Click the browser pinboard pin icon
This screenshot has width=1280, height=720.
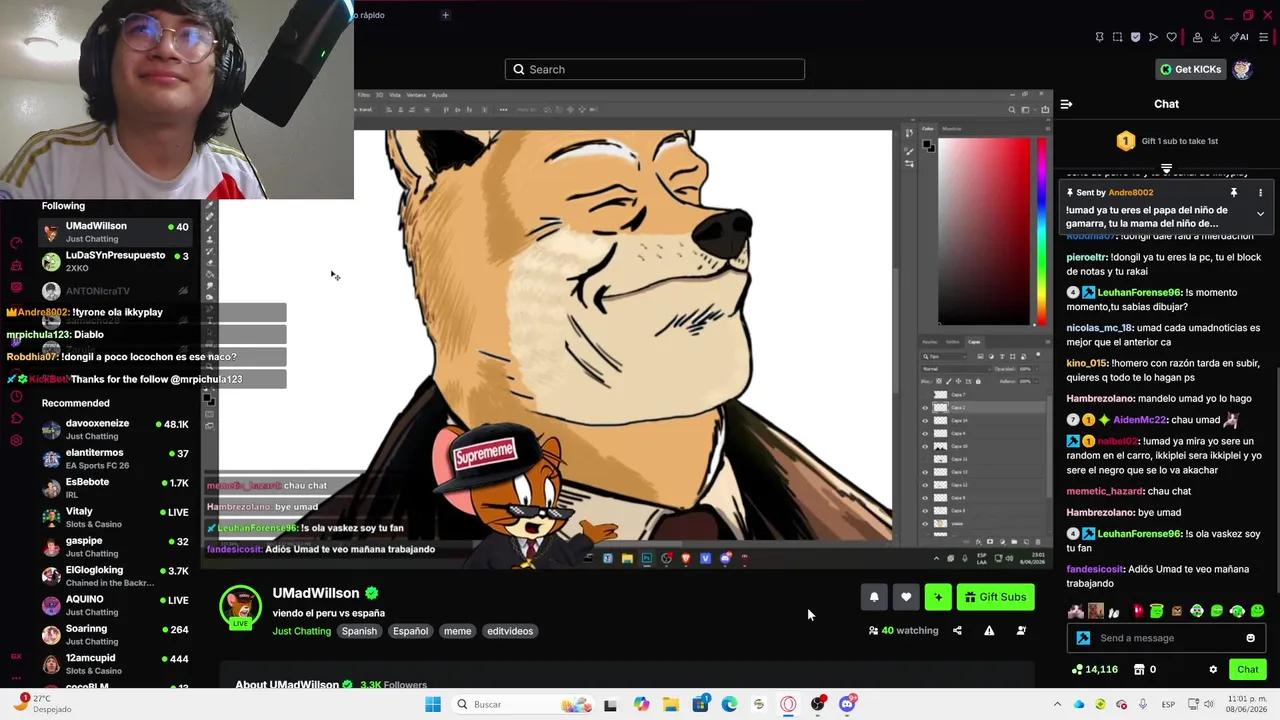pos(1099,37)
